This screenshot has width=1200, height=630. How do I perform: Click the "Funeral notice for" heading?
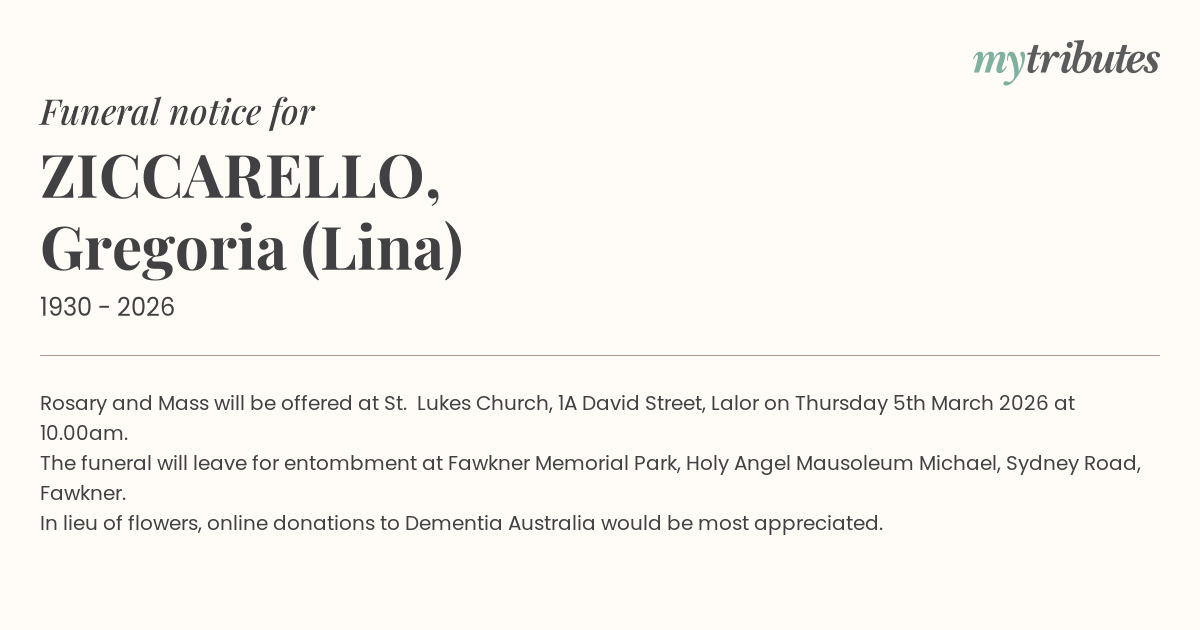(x=177, y=112)
